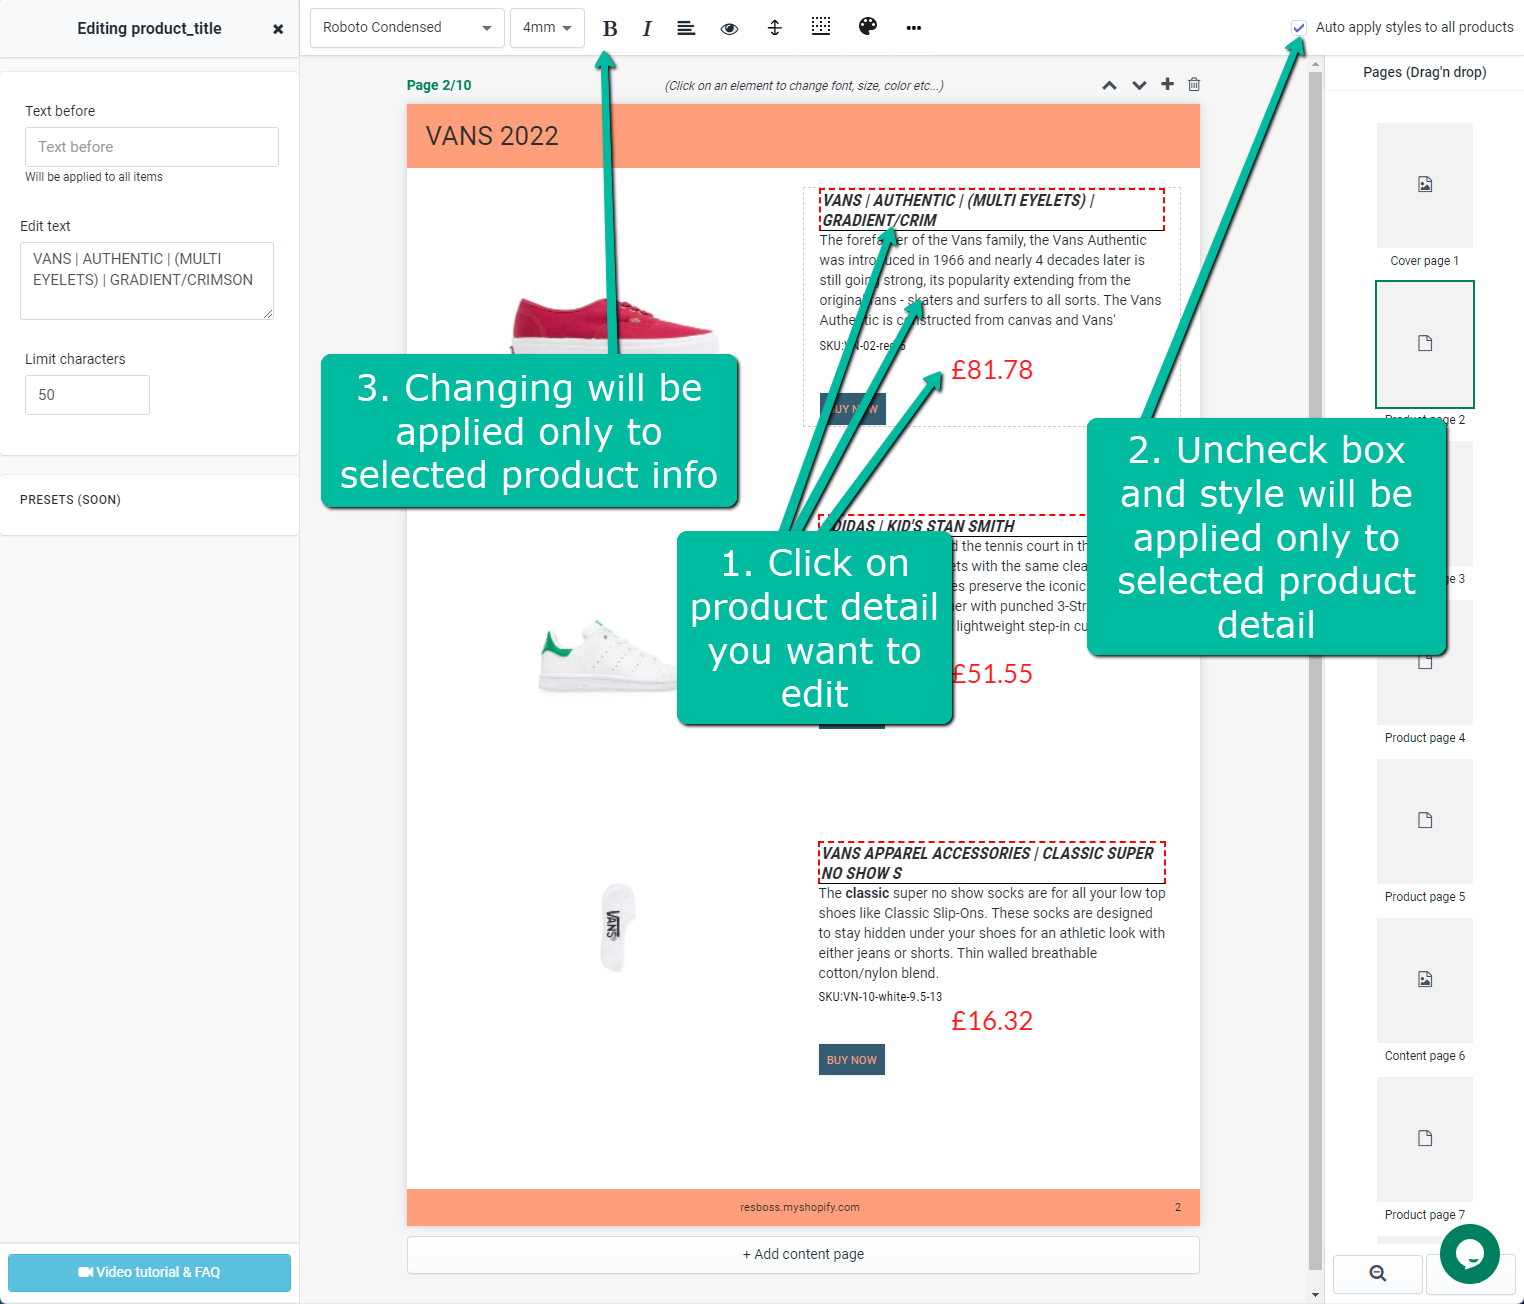Open Roboto Condensed font dropdown
The image size is (1524, 1304).
click(x=407, y=28)
